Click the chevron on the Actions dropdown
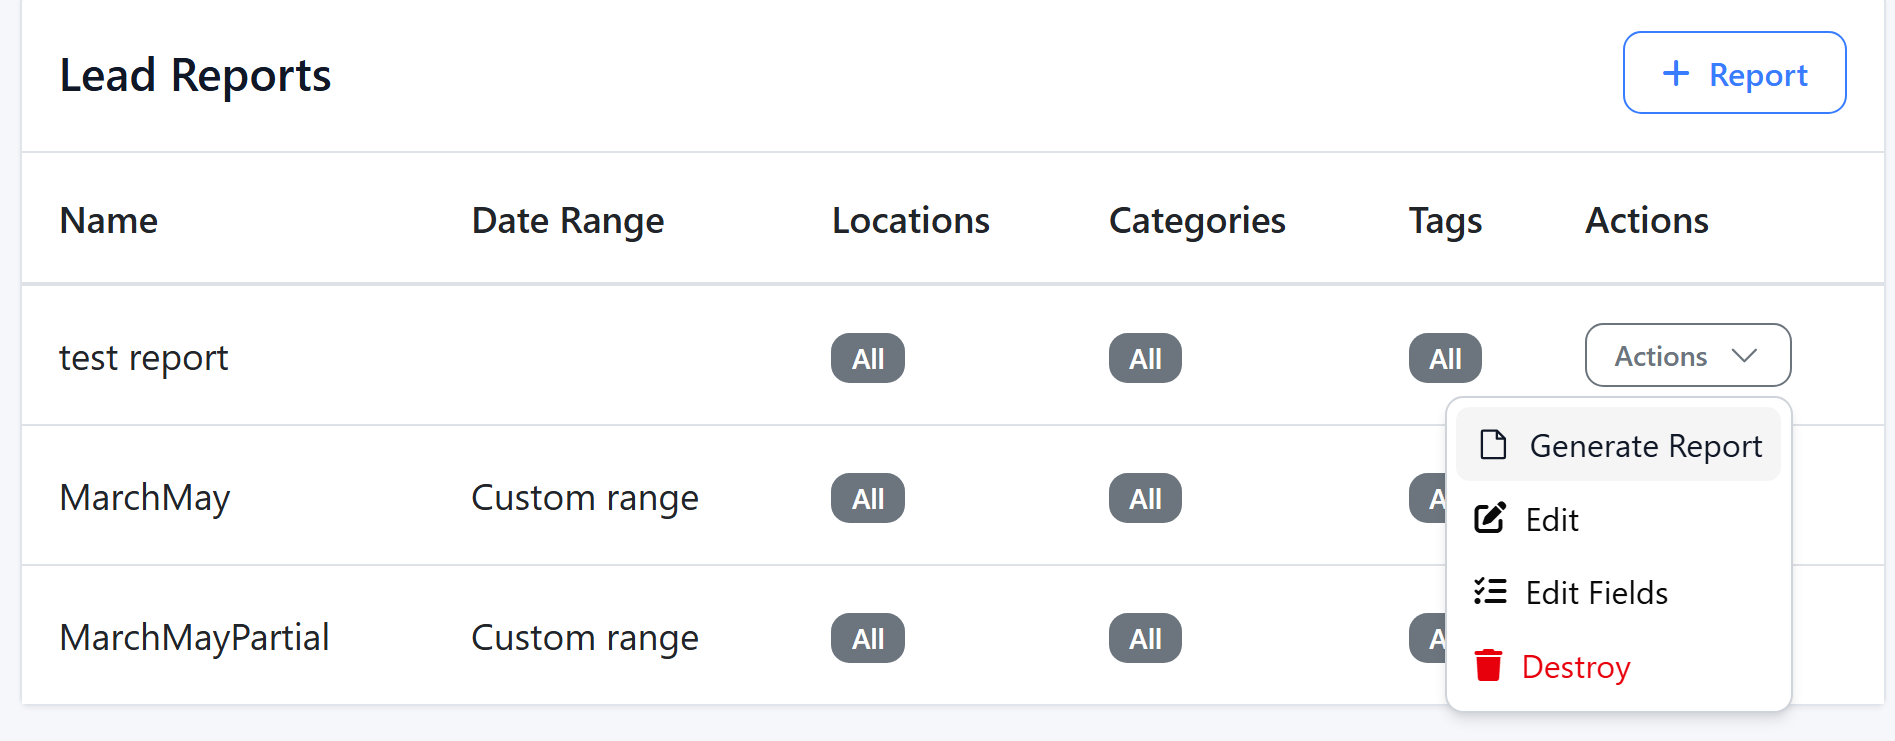 click(x=1744, y=356)
